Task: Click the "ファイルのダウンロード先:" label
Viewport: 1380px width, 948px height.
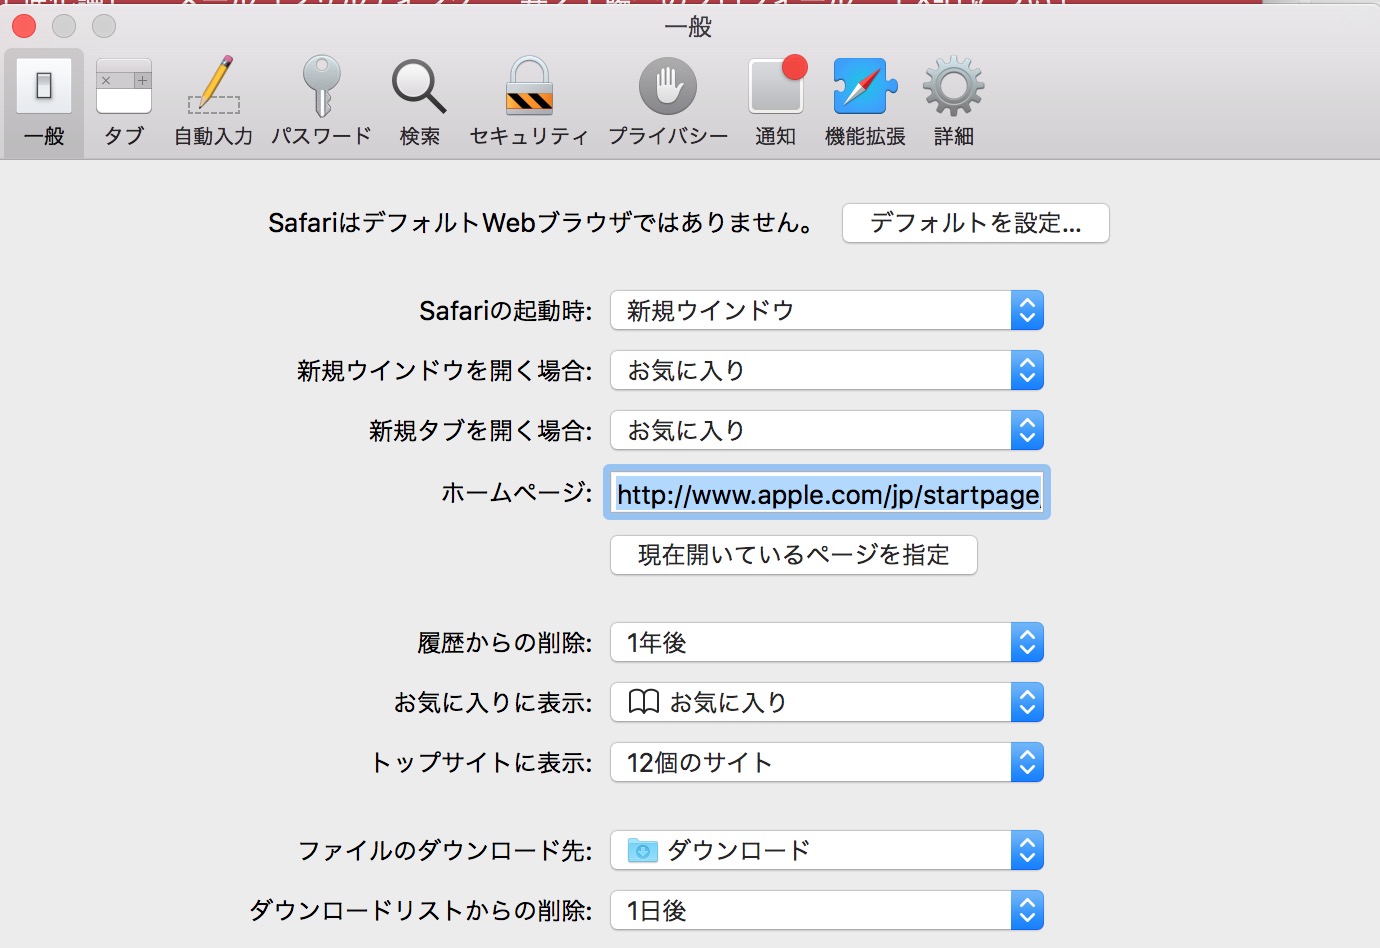Action: 445,851
